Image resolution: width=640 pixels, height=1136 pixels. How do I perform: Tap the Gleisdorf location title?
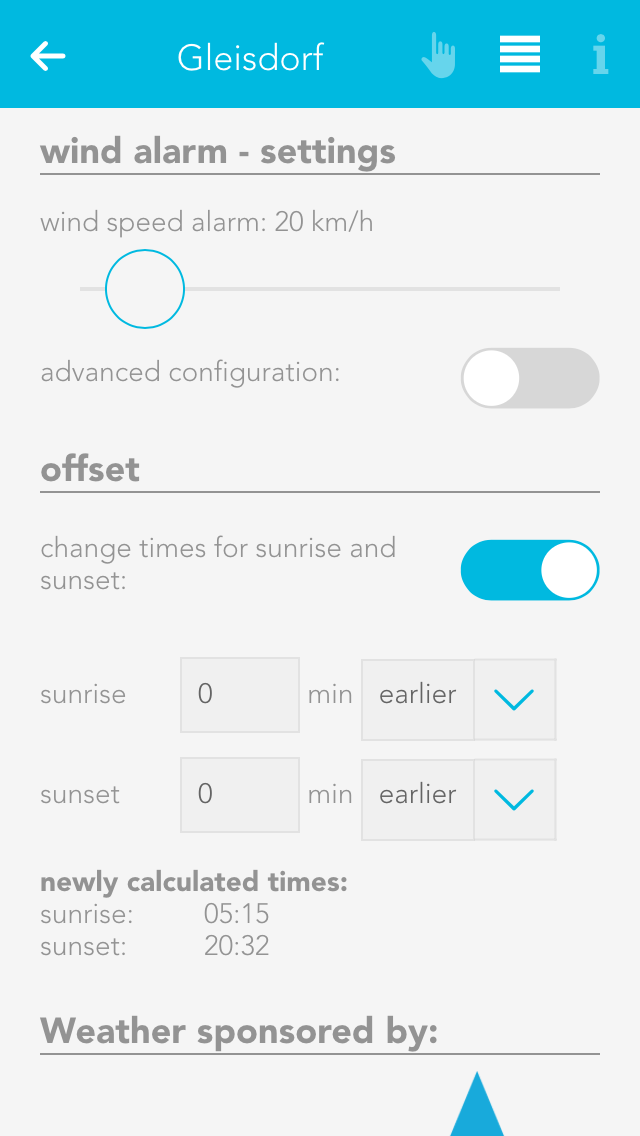[250, 57]
